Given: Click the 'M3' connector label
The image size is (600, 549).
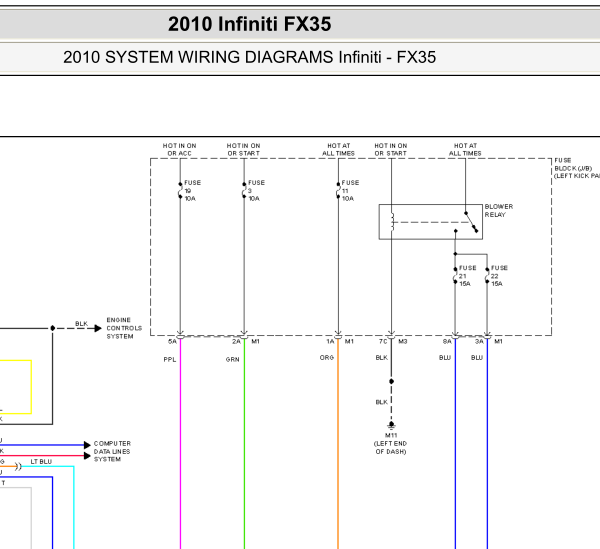Looking at the screenshot, I should pyautogui.click(x=403, y=341).
